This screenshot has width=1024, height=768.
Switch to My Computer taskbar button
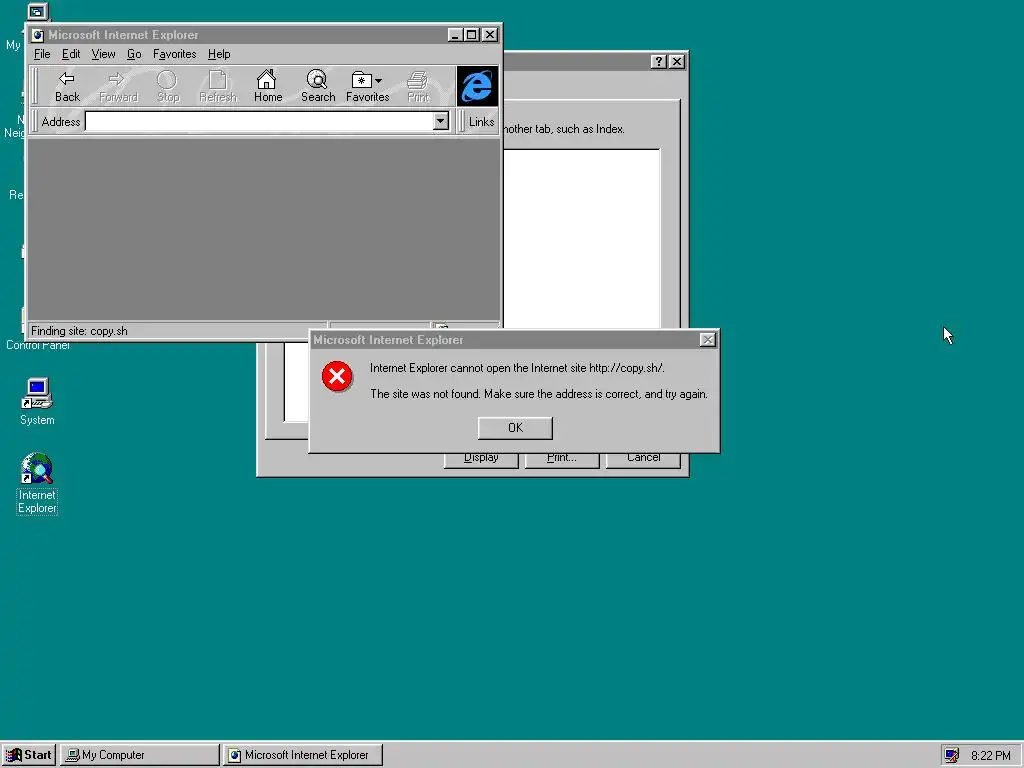pyautogui.click(x=140, y=755)
